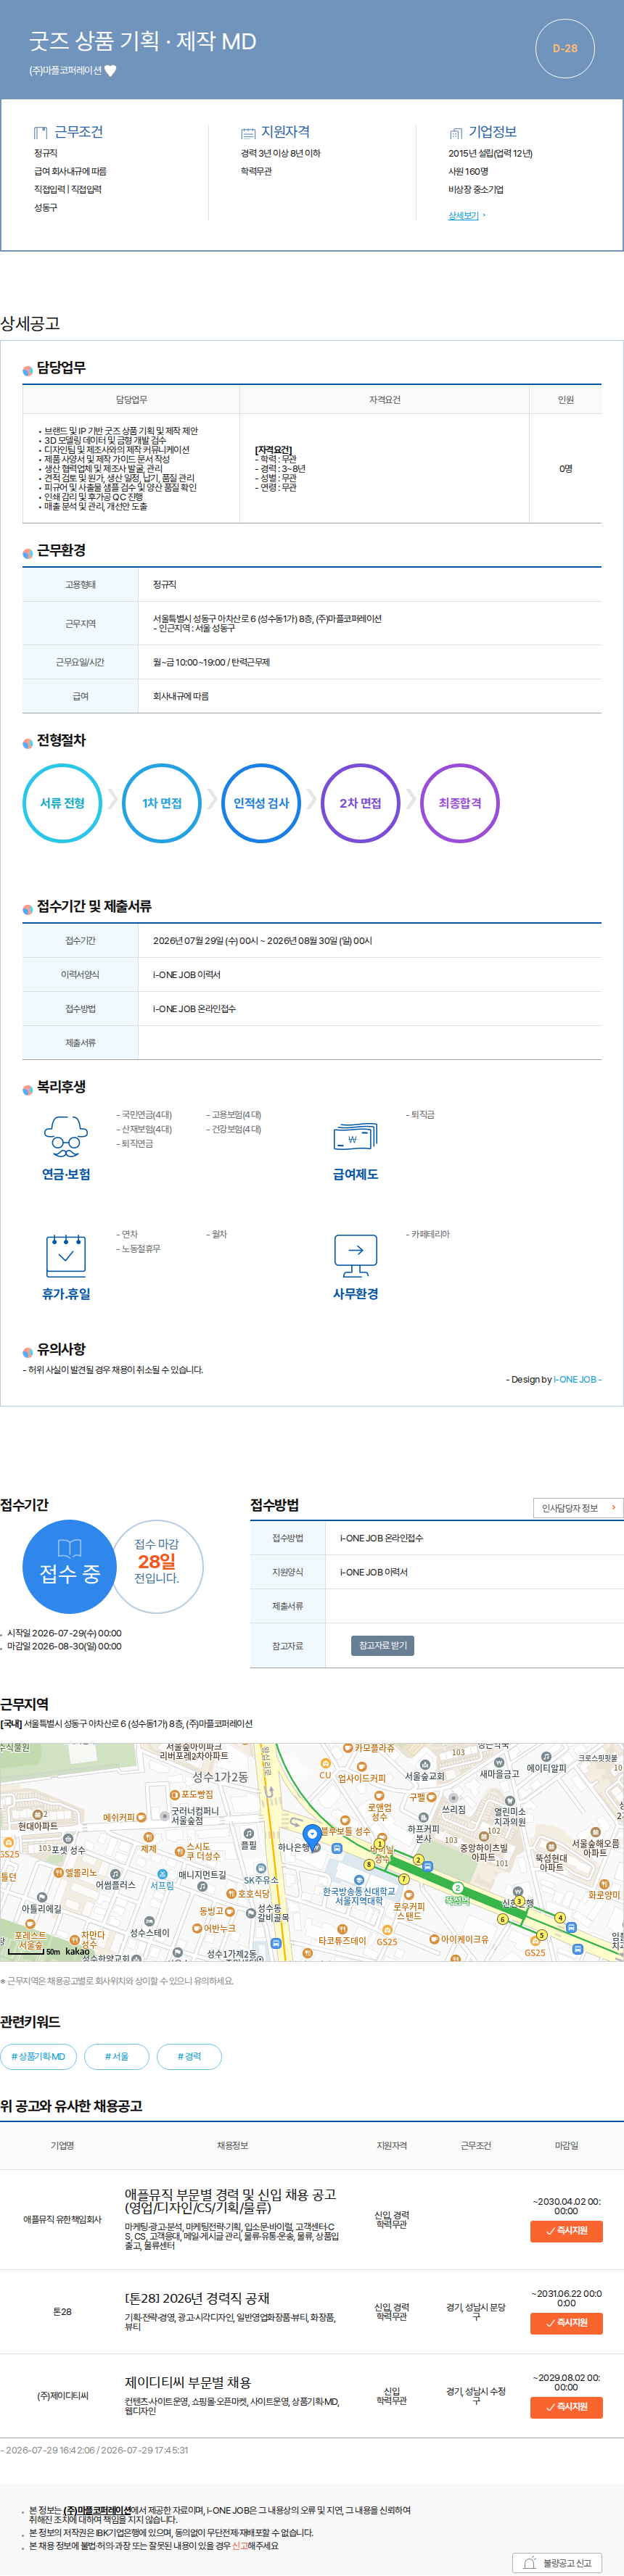This screenshot has height=2576, width=624.
Task: Click the 지원자격 calendar icon
Action: tap(248, 133)
